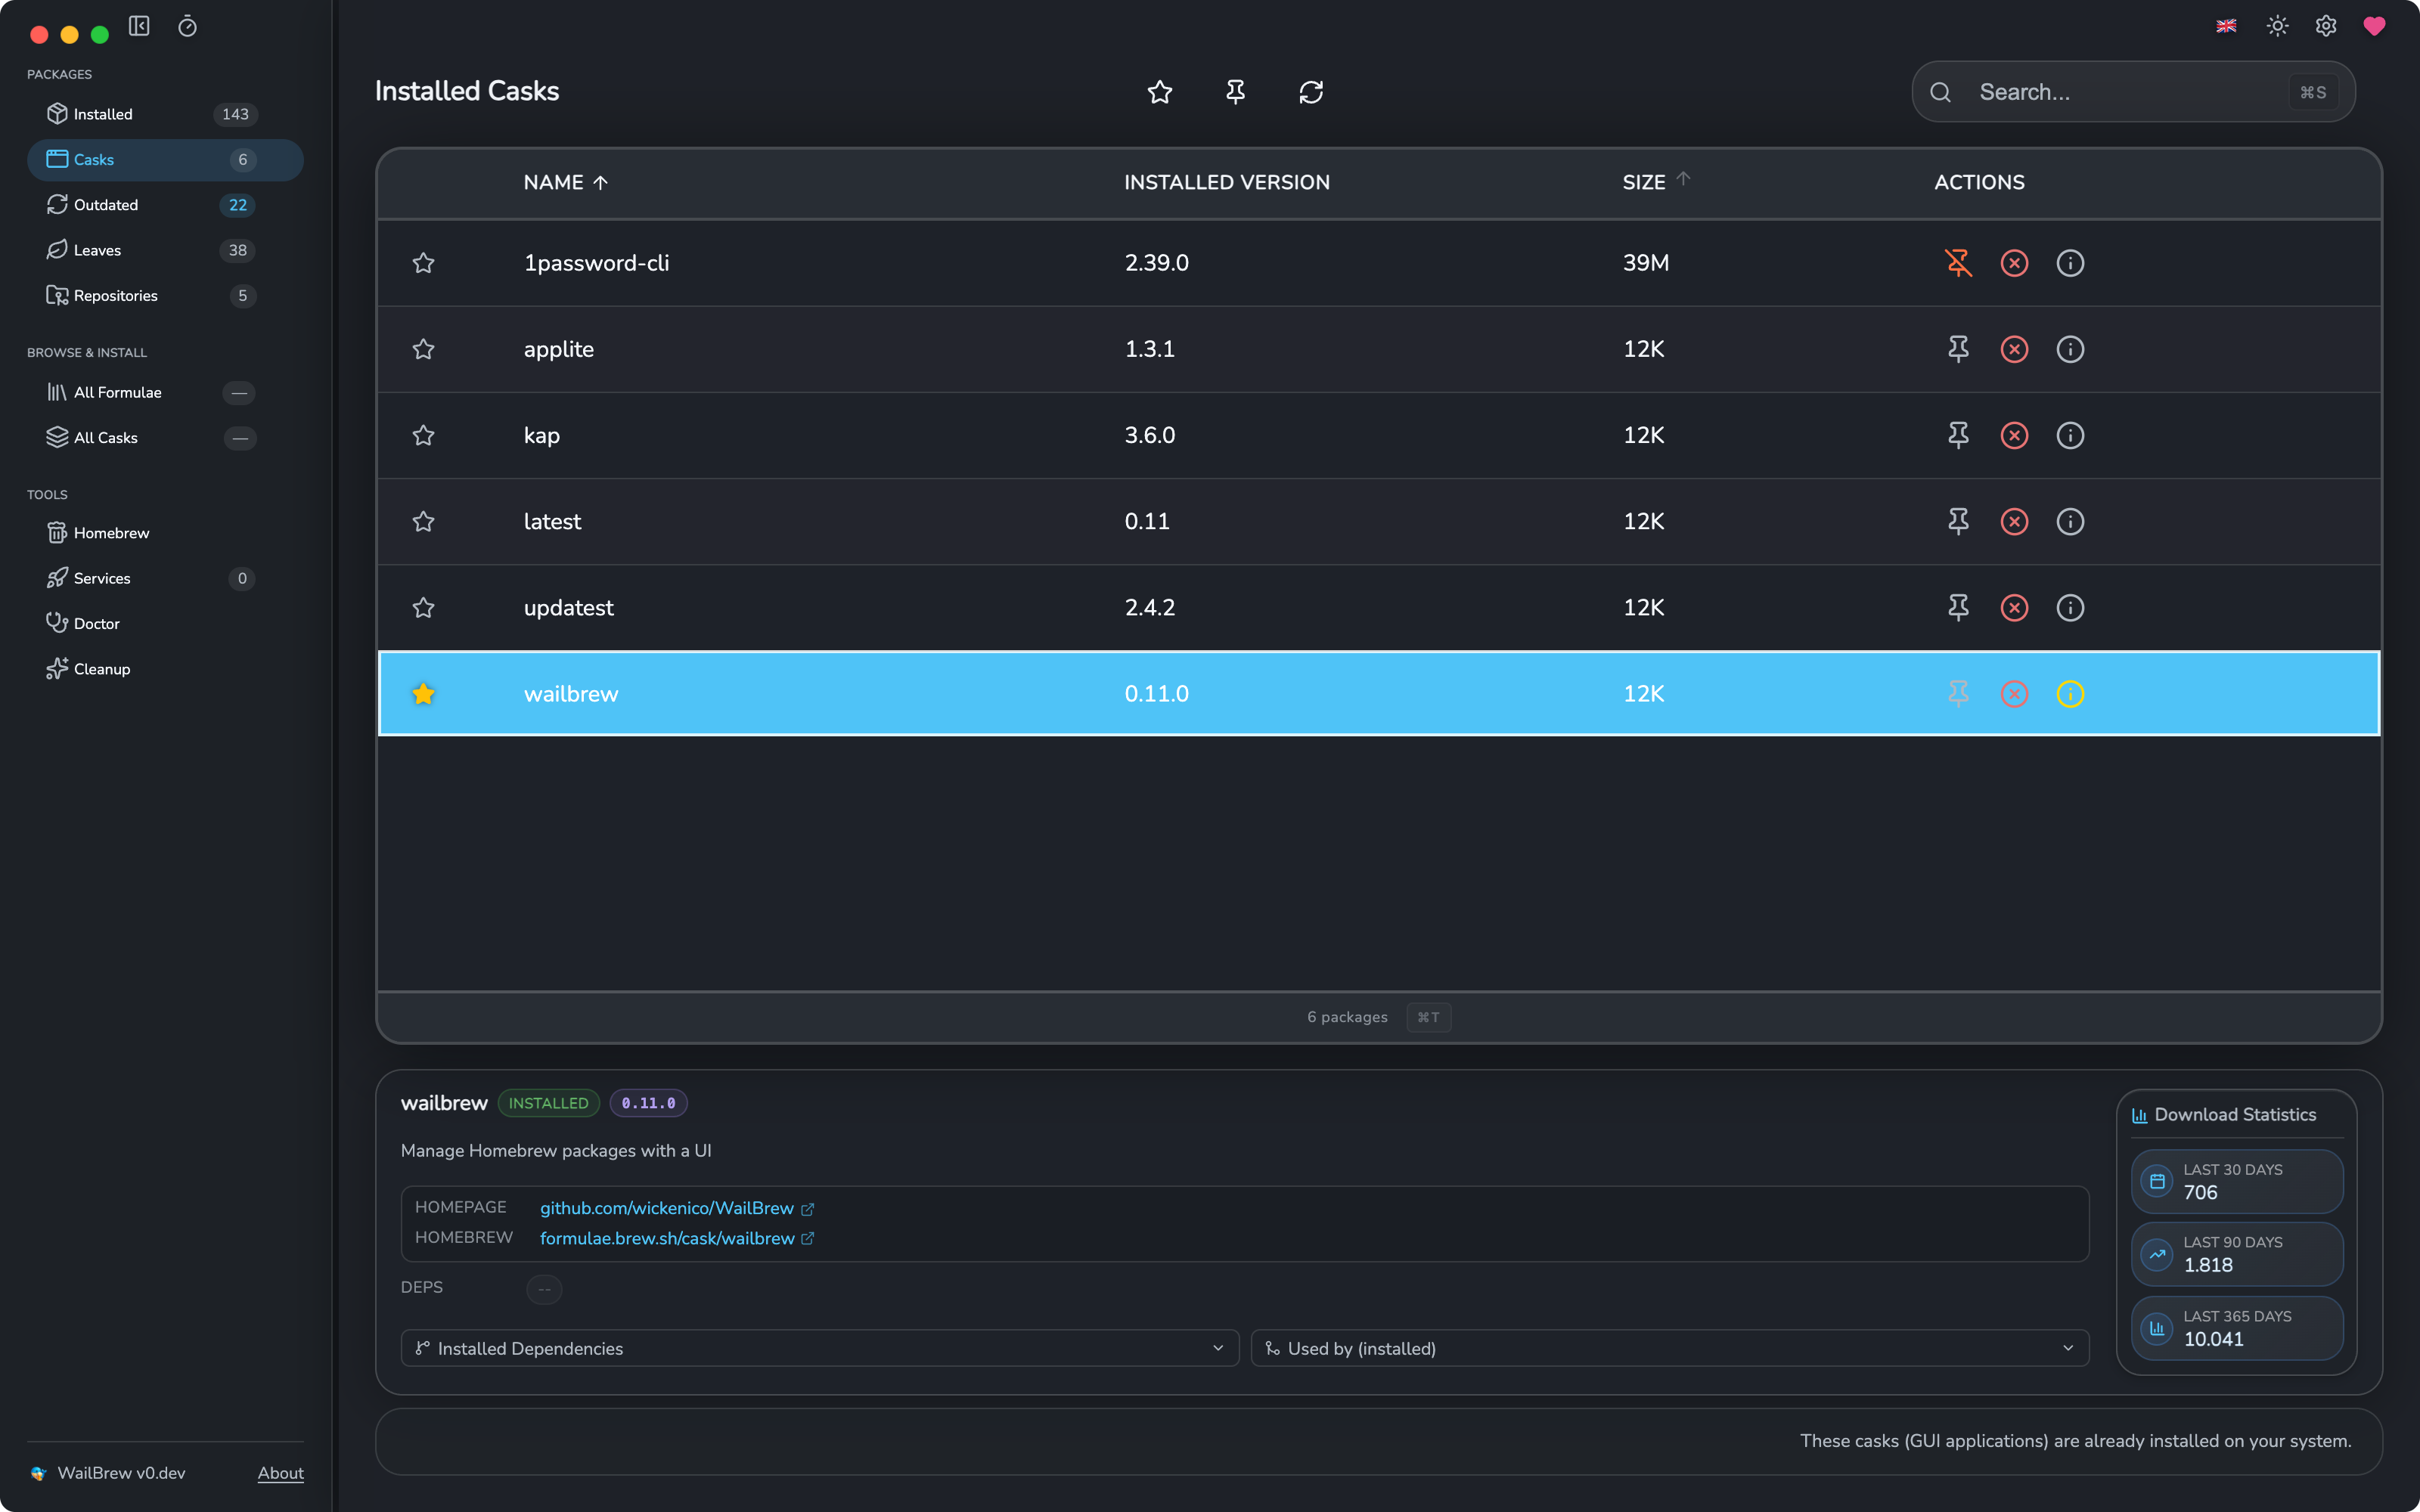Image resolution: width=2420 pixels, height=1512 pixels.
Task: Uninstall the kap cask
Action: [x=2014, y=435]
